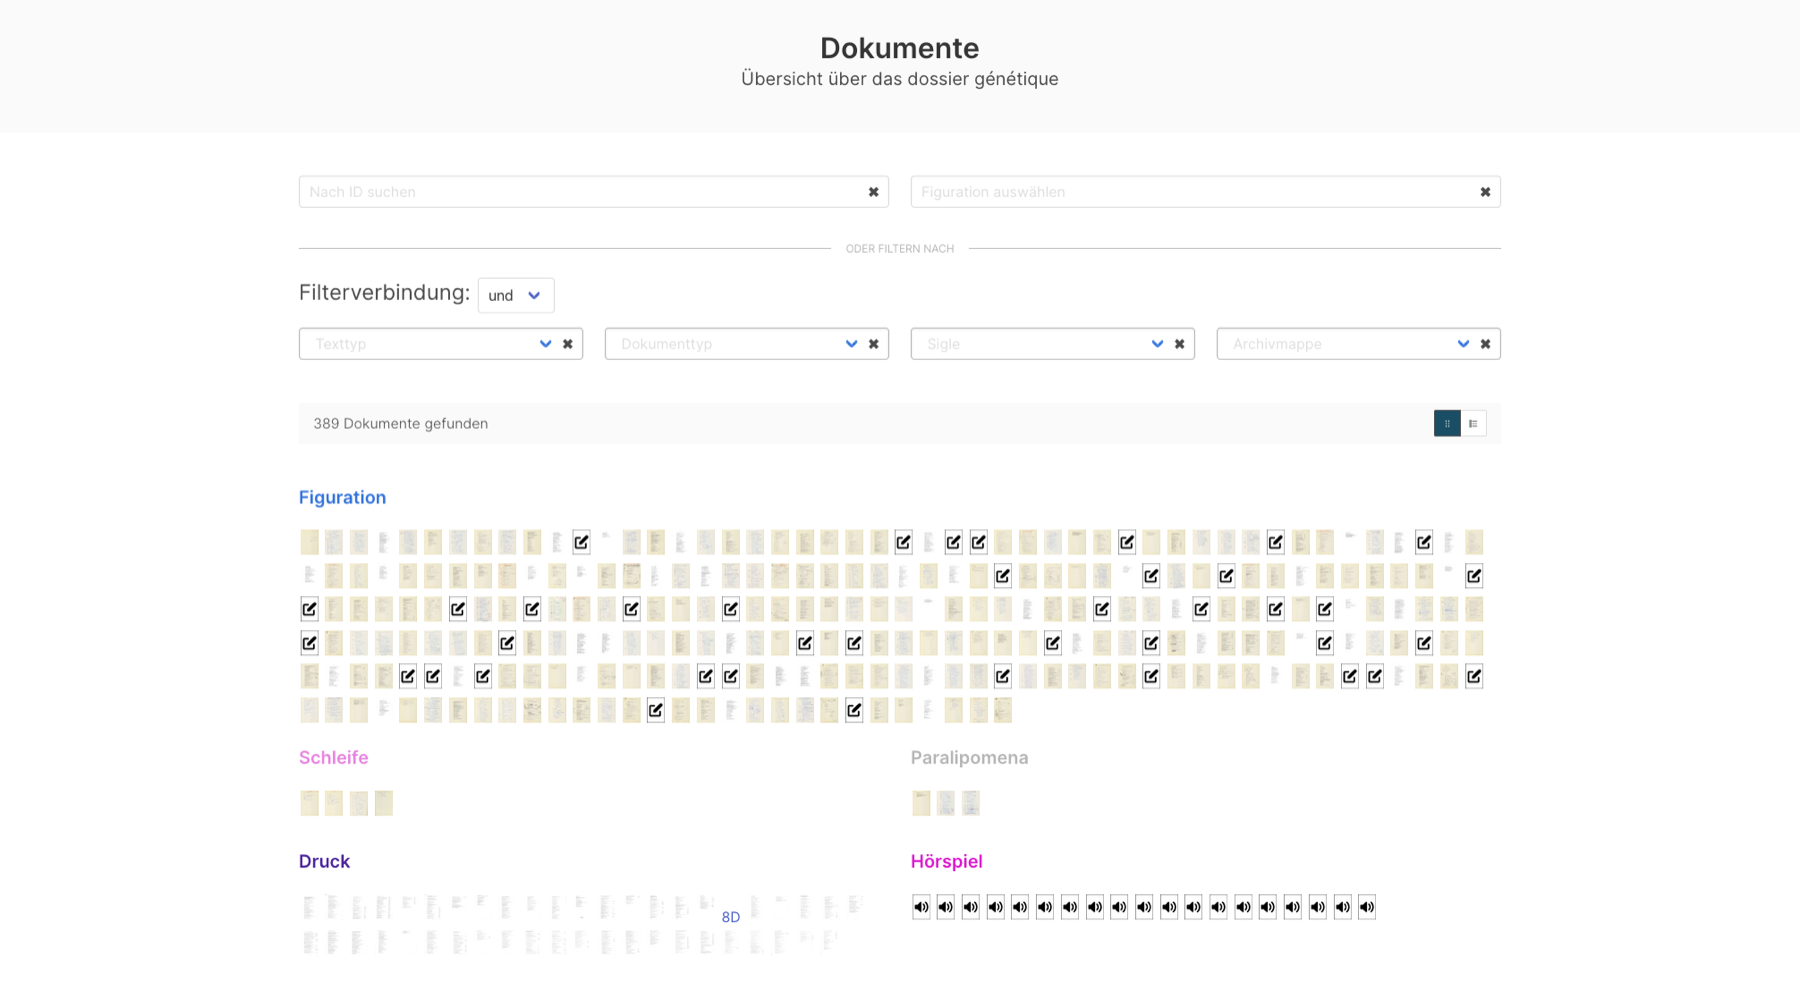Open the Filterverbindung 'und' dropdown

point(516,295)
